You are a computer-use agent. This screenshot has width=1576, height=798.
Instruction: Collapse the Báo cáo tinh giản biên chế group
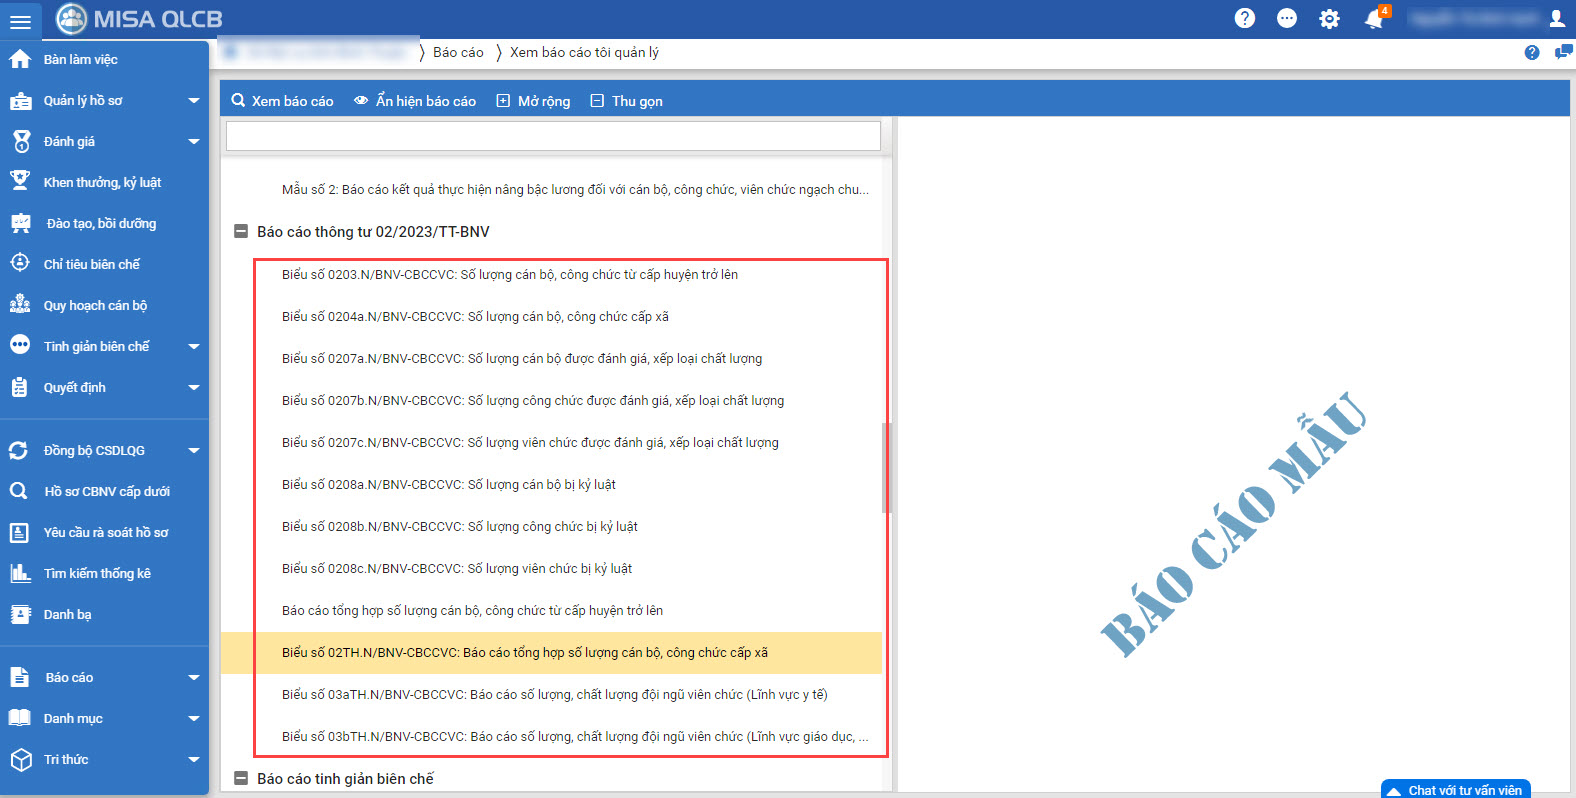pyautogui.click(x=240, y=778)
